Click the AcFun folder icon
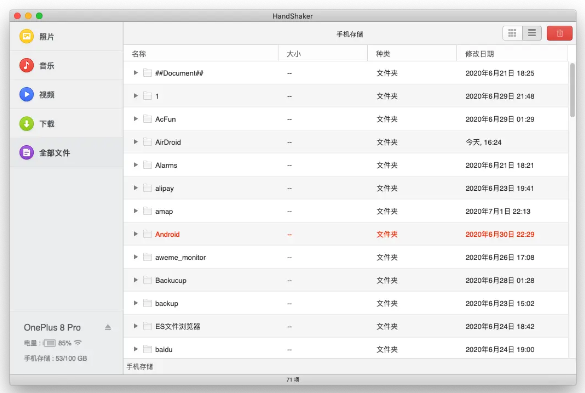585x393 pixels. pos(148,119)
